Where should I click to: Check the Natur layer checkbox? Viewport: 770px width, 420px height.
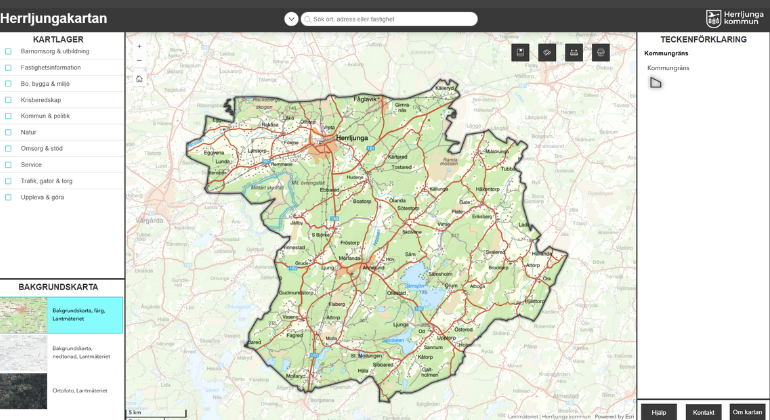[8, 132]
